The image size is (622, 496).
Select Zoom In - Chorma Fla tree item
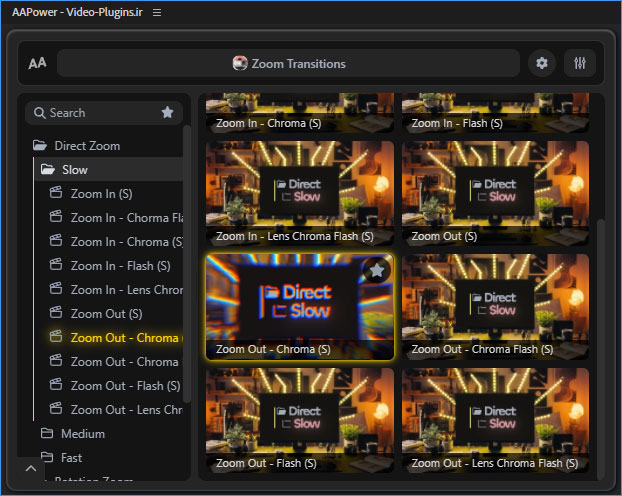pos(127,218)
